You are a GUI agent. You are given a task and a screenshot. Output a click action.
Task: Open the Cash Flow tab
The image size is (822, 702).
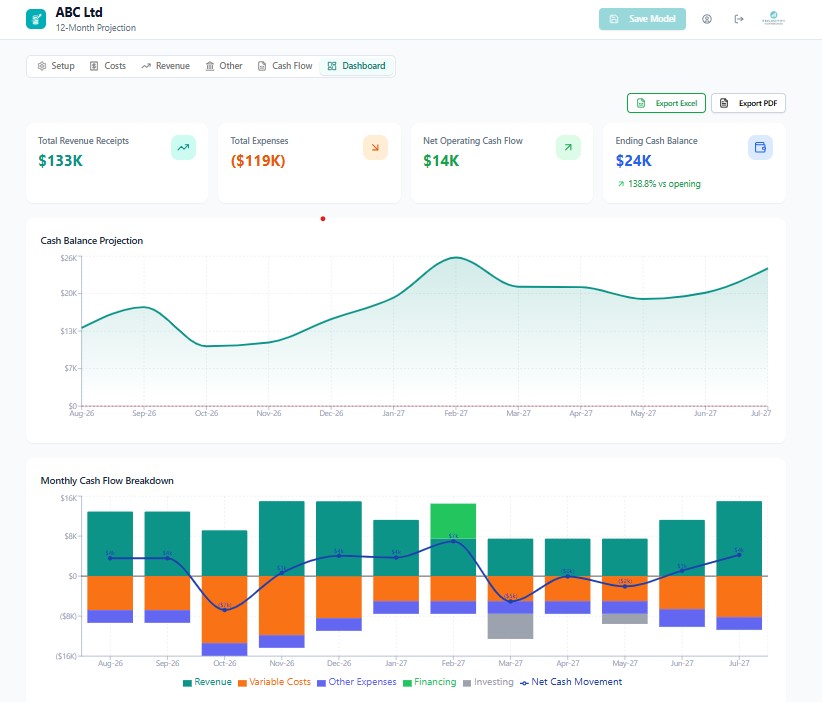285,66
